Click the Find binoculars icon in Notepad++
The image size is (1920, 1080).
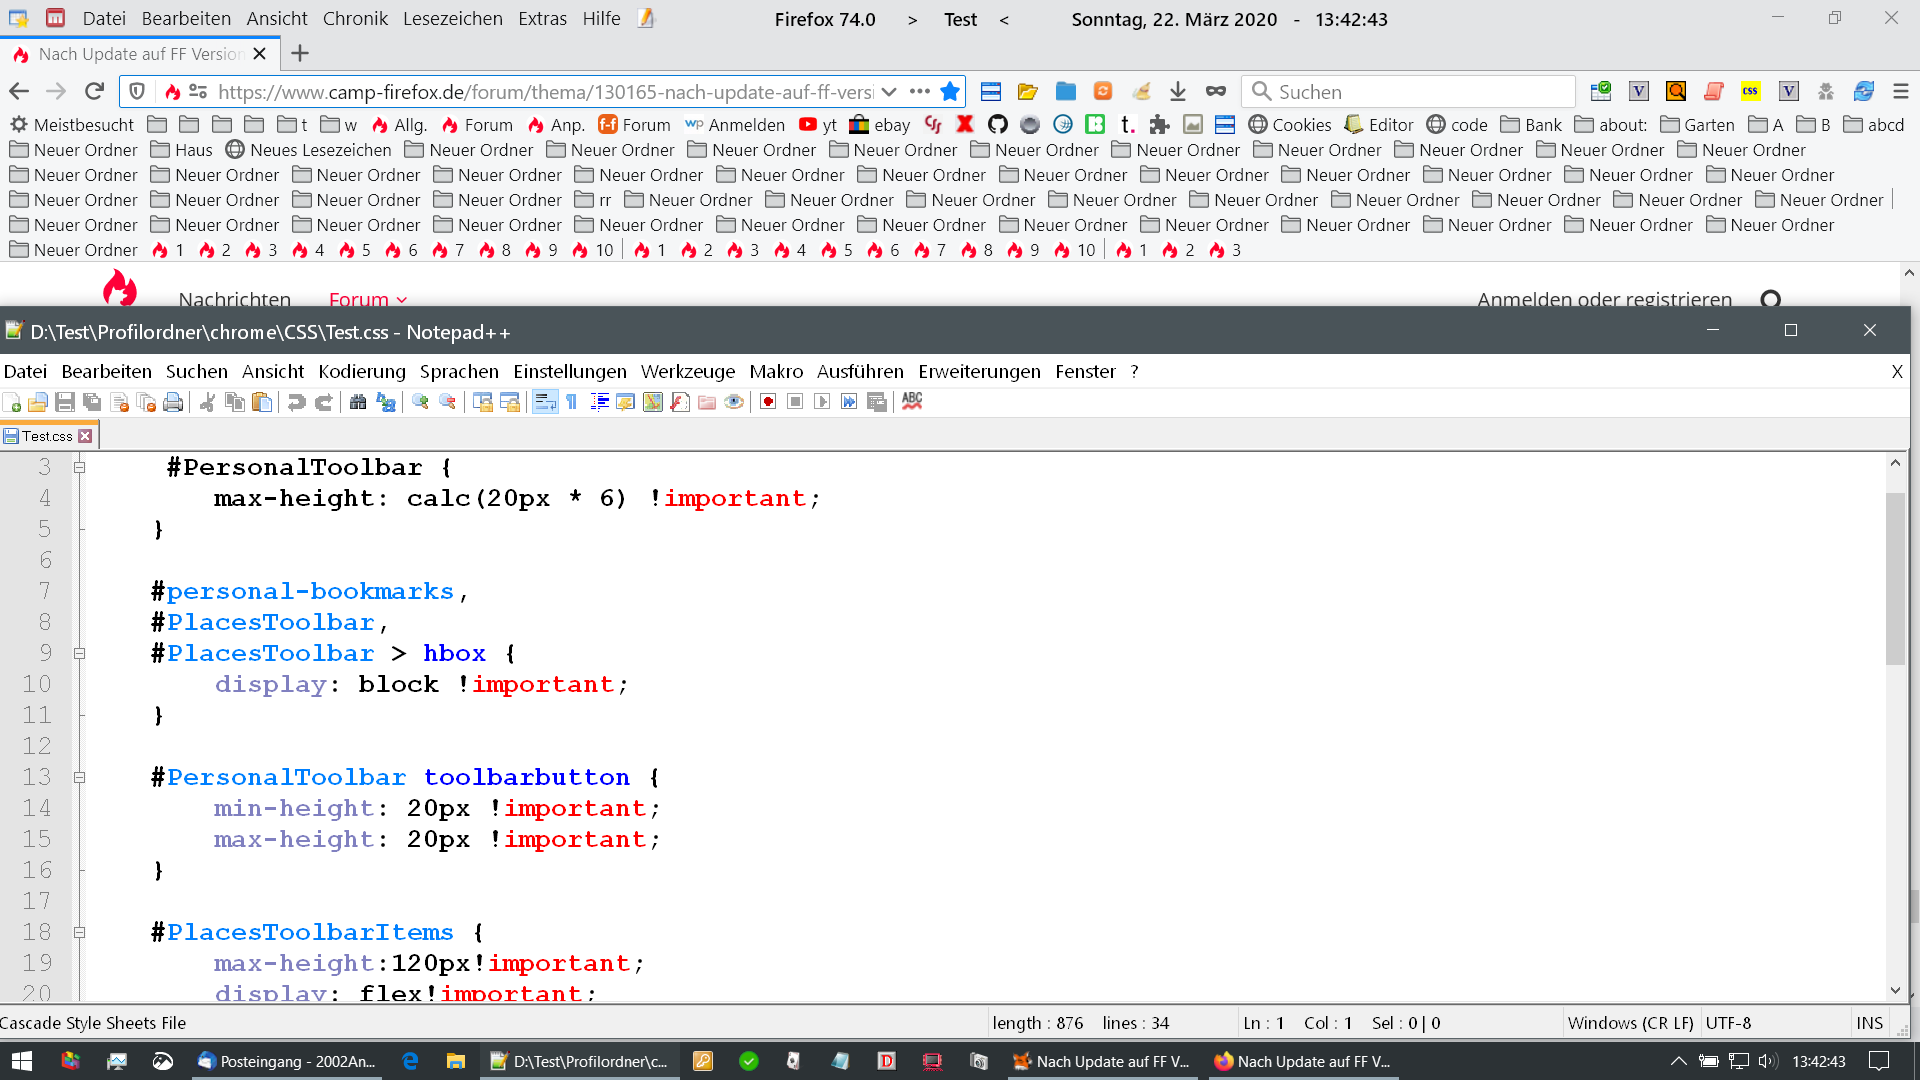[x=358, y=402]
